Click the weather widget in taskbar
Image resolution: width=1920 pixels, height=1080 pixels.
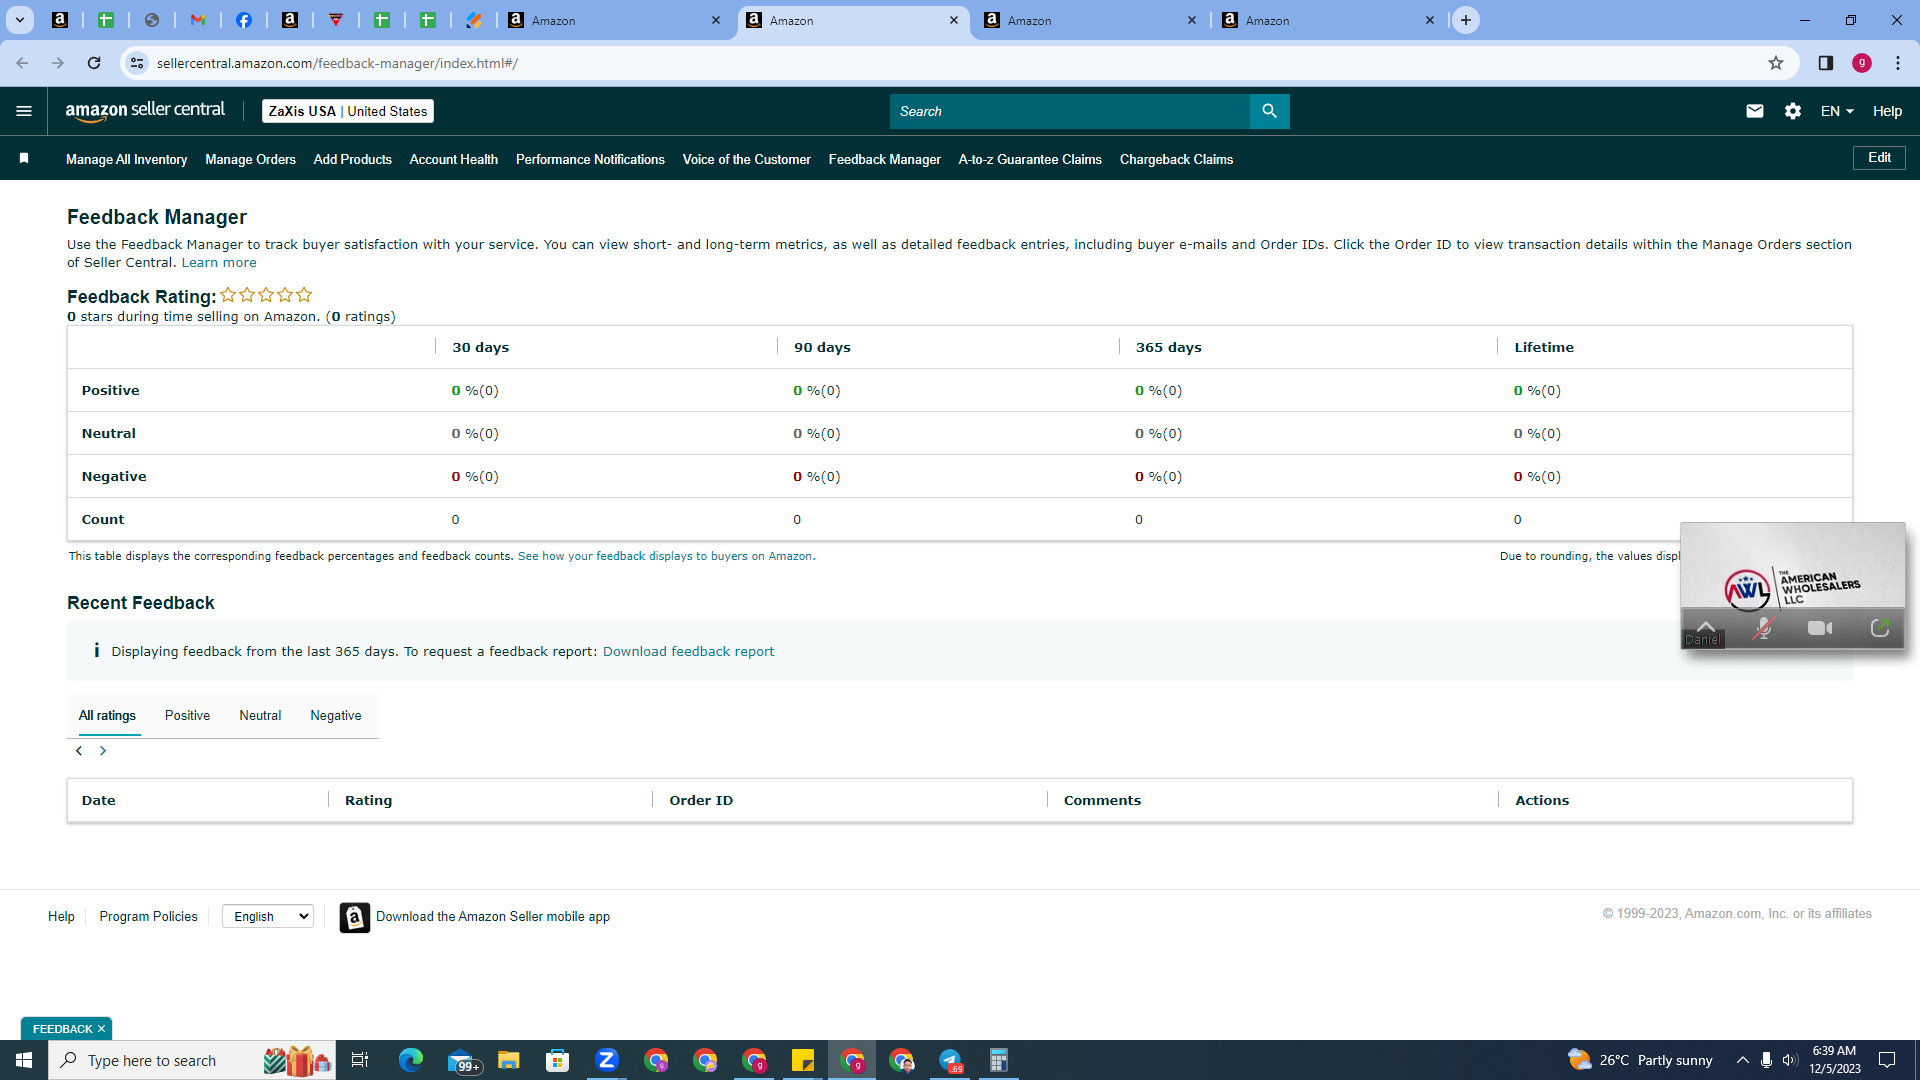(1640, 1060)
